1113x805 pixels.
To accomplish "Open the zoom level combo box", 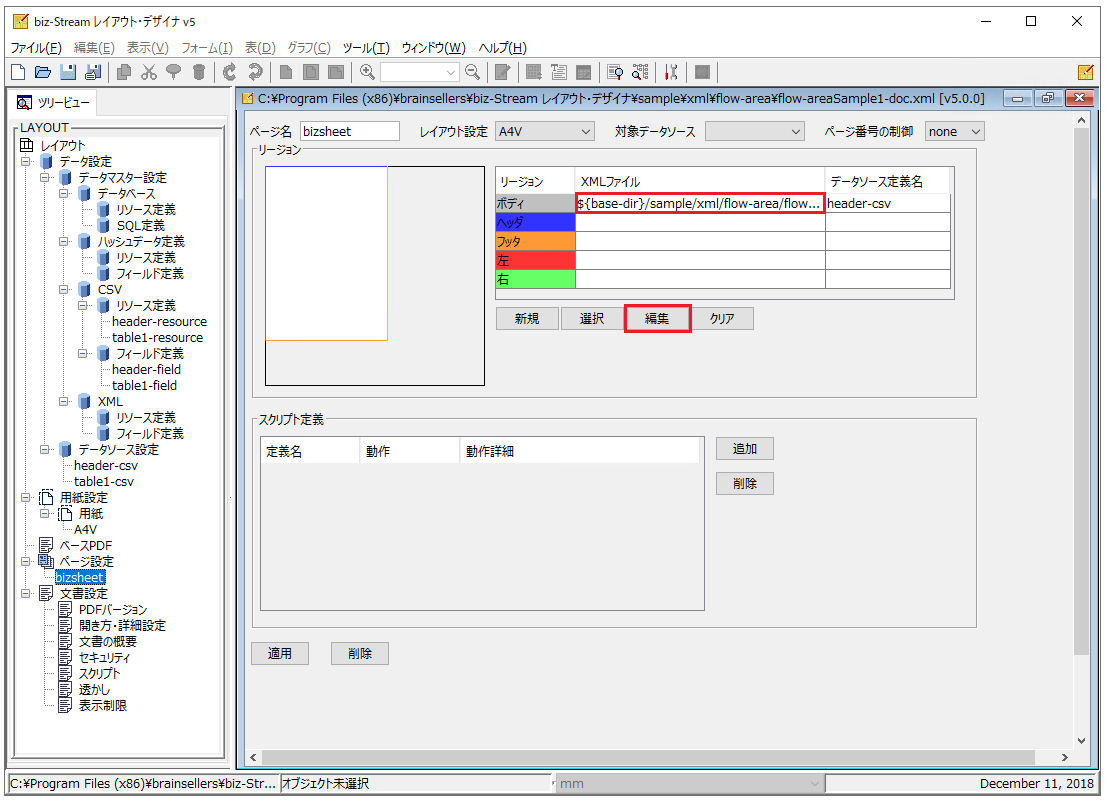I will pos(420,72).
